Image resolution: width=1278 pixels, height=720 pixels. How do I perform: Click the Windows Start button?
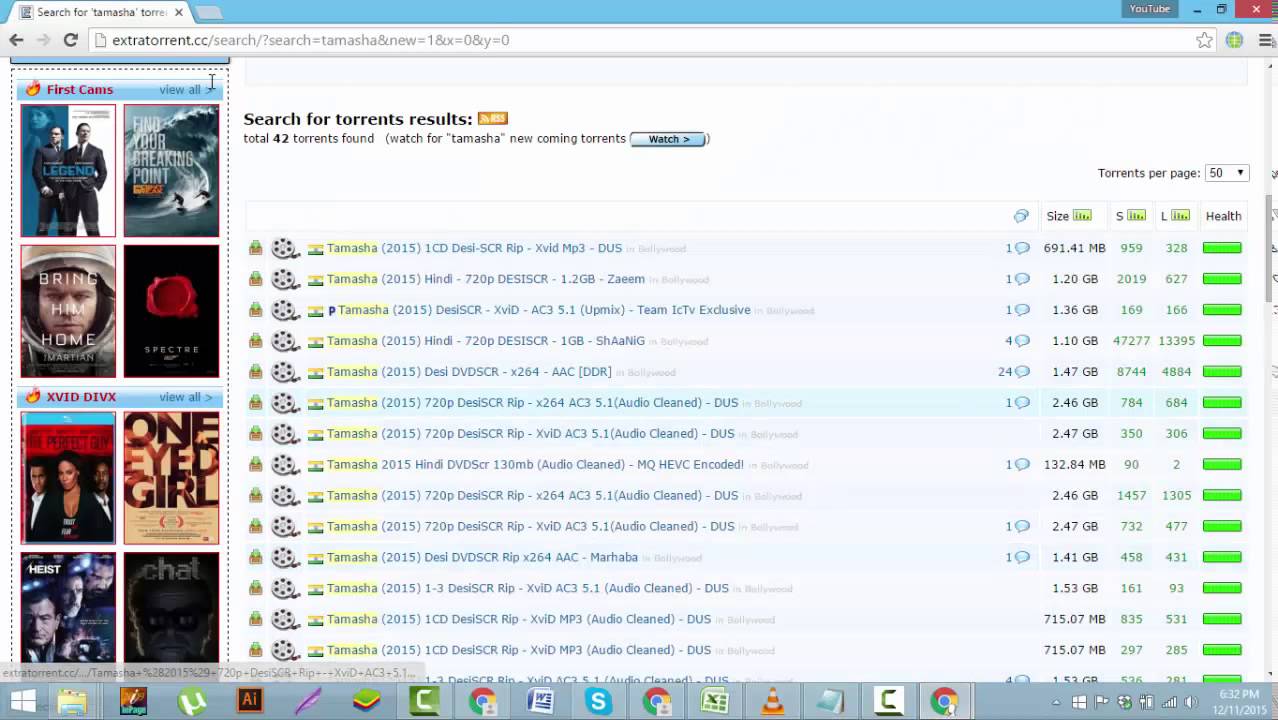click(22, 702)
